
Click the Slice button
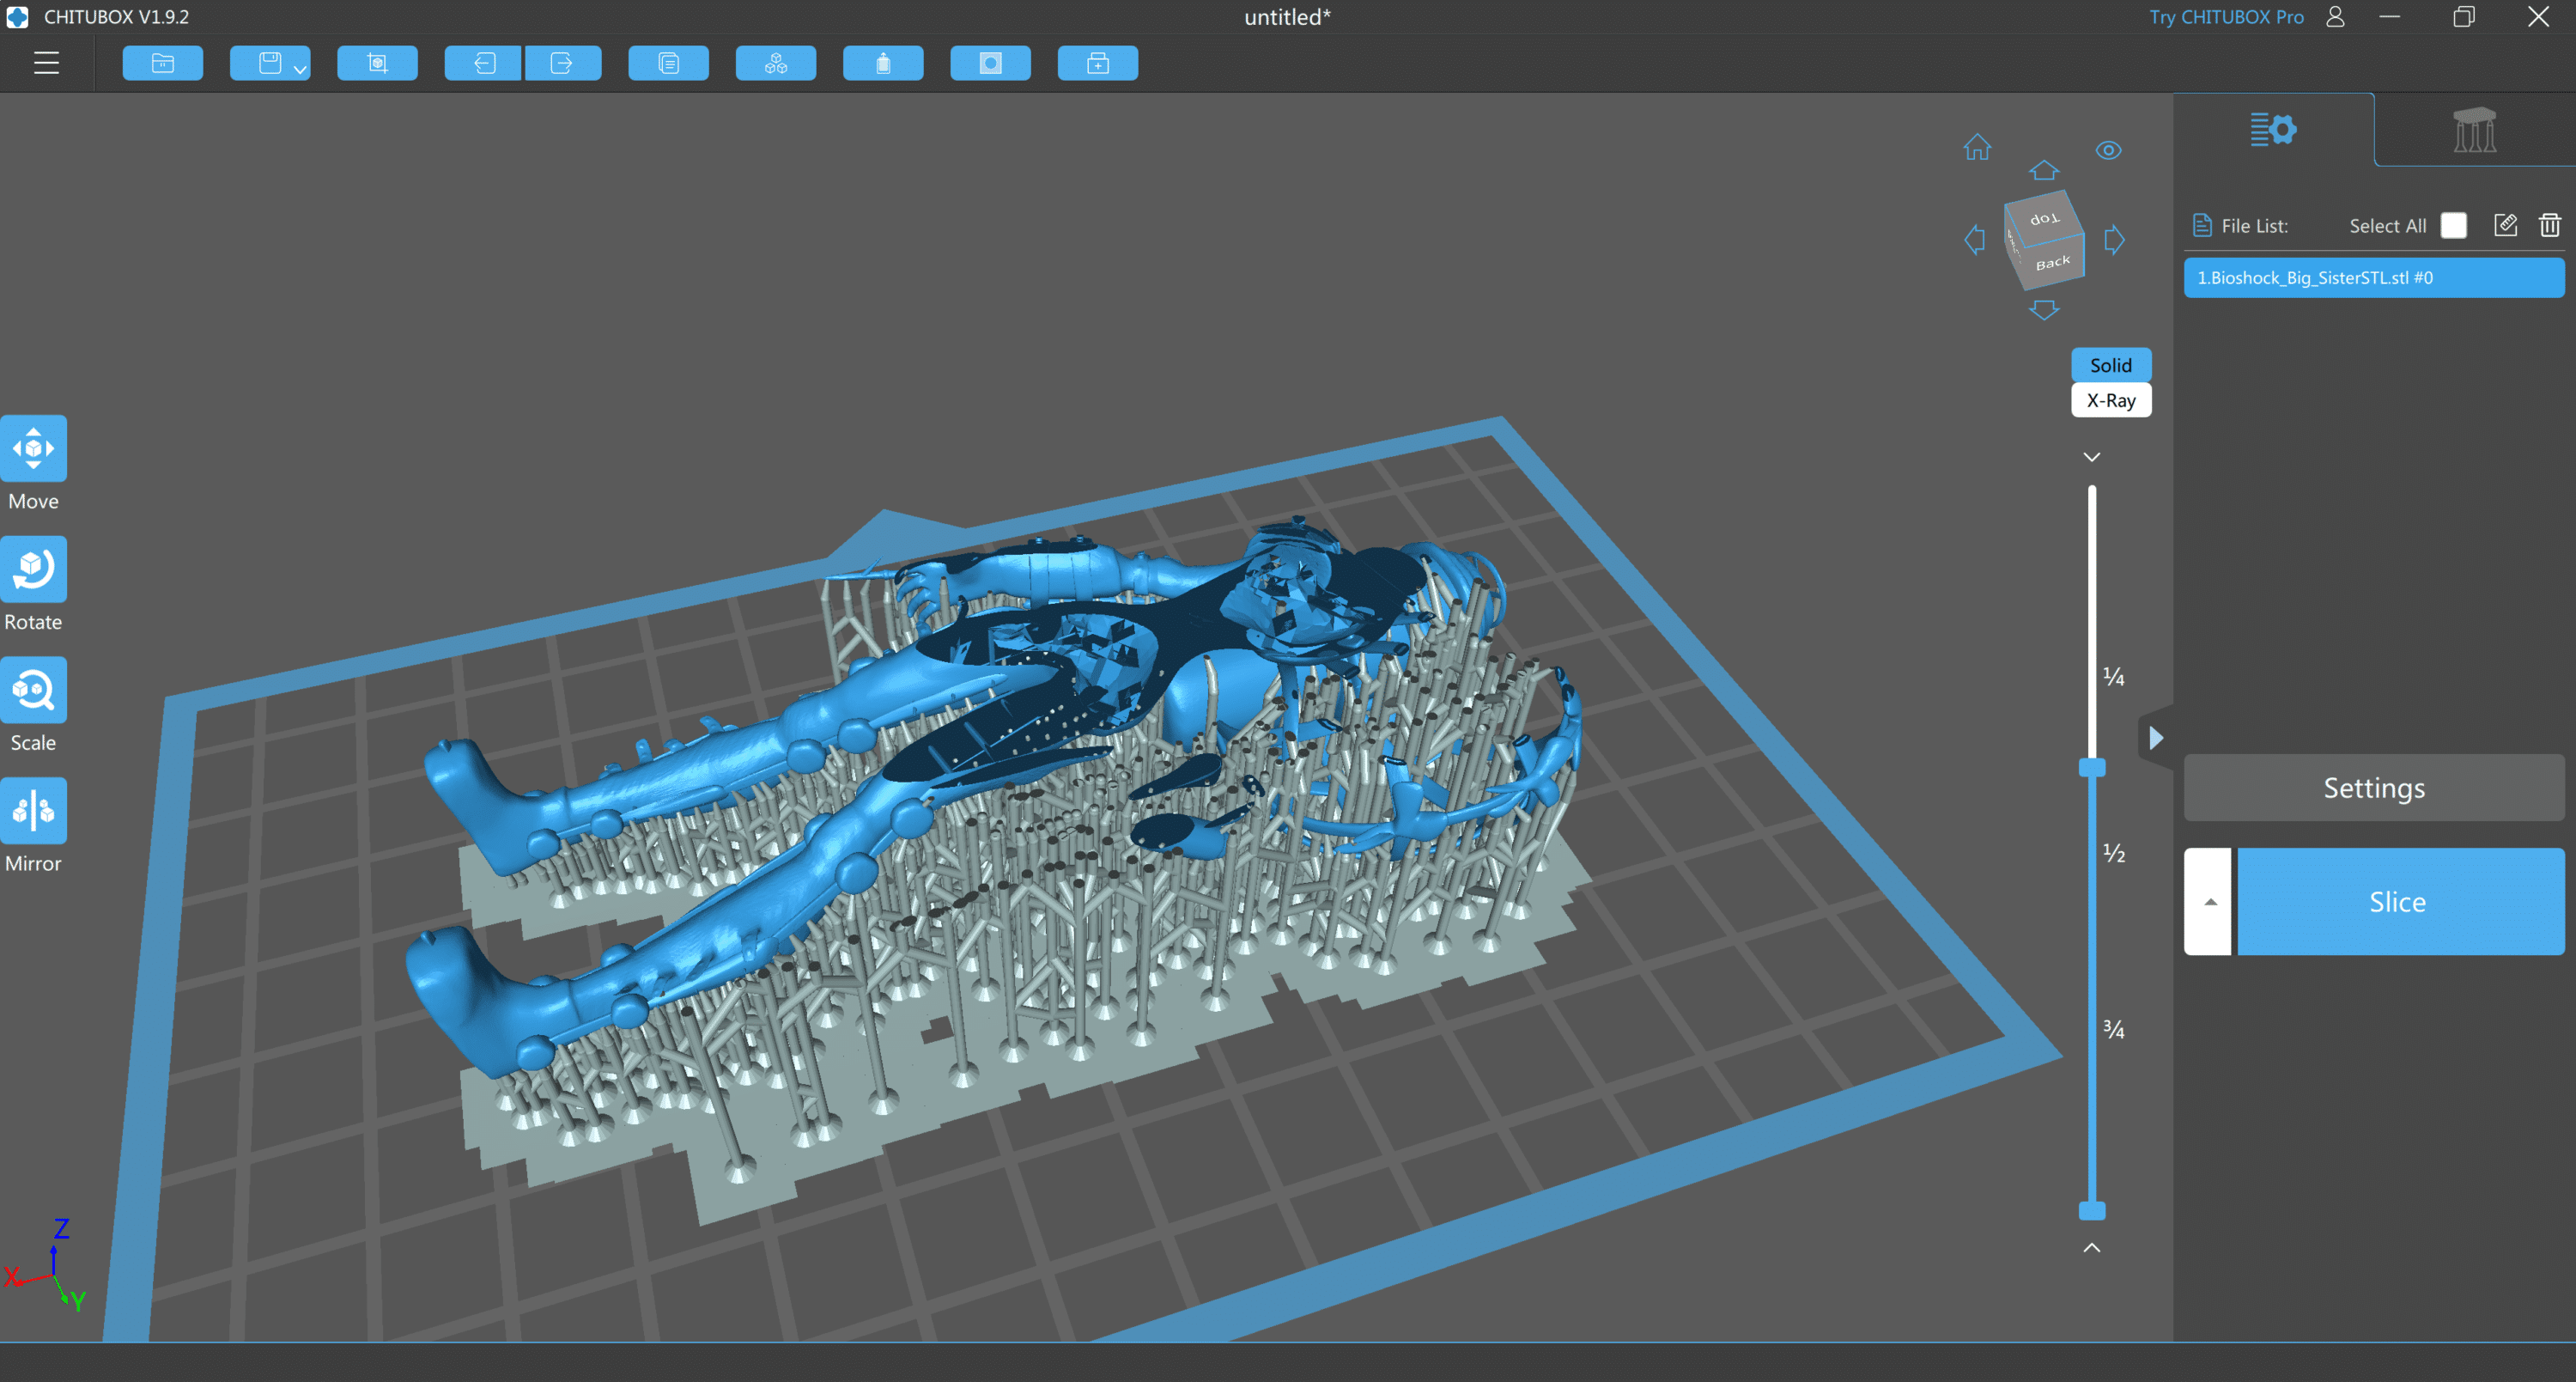[2397, 902]
